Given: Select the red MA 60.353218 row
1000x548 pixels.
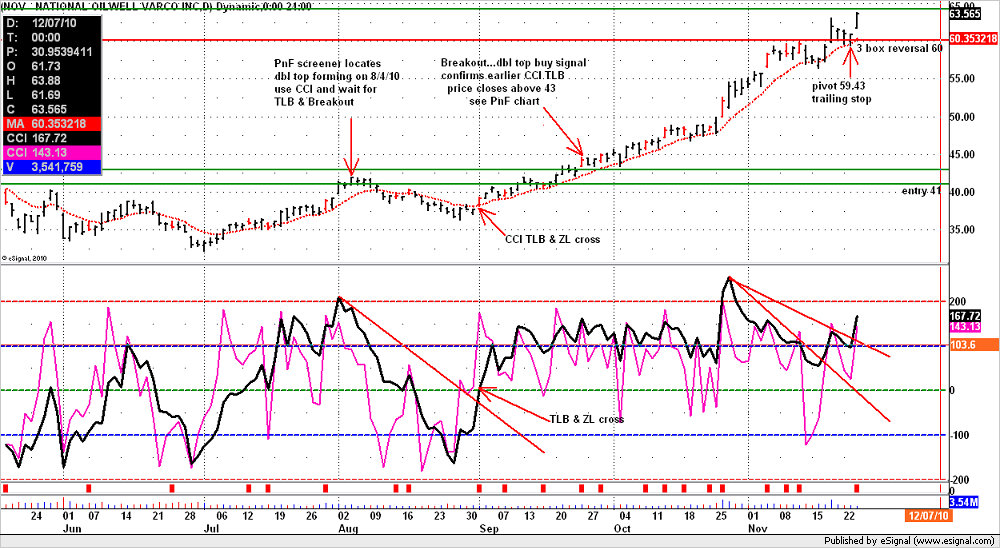Looking at the screenshot, I should click(x=50, y=124).
